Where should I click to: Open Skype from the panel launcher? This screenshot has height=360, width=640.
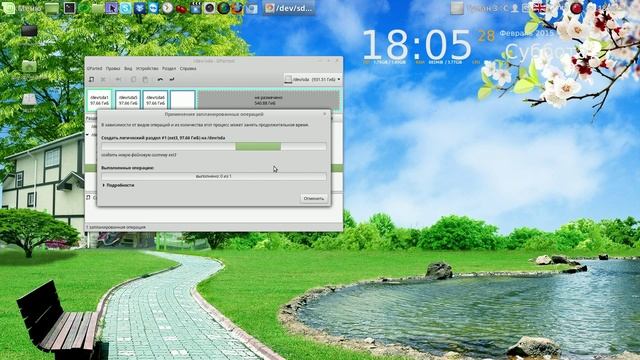(126, 8)
